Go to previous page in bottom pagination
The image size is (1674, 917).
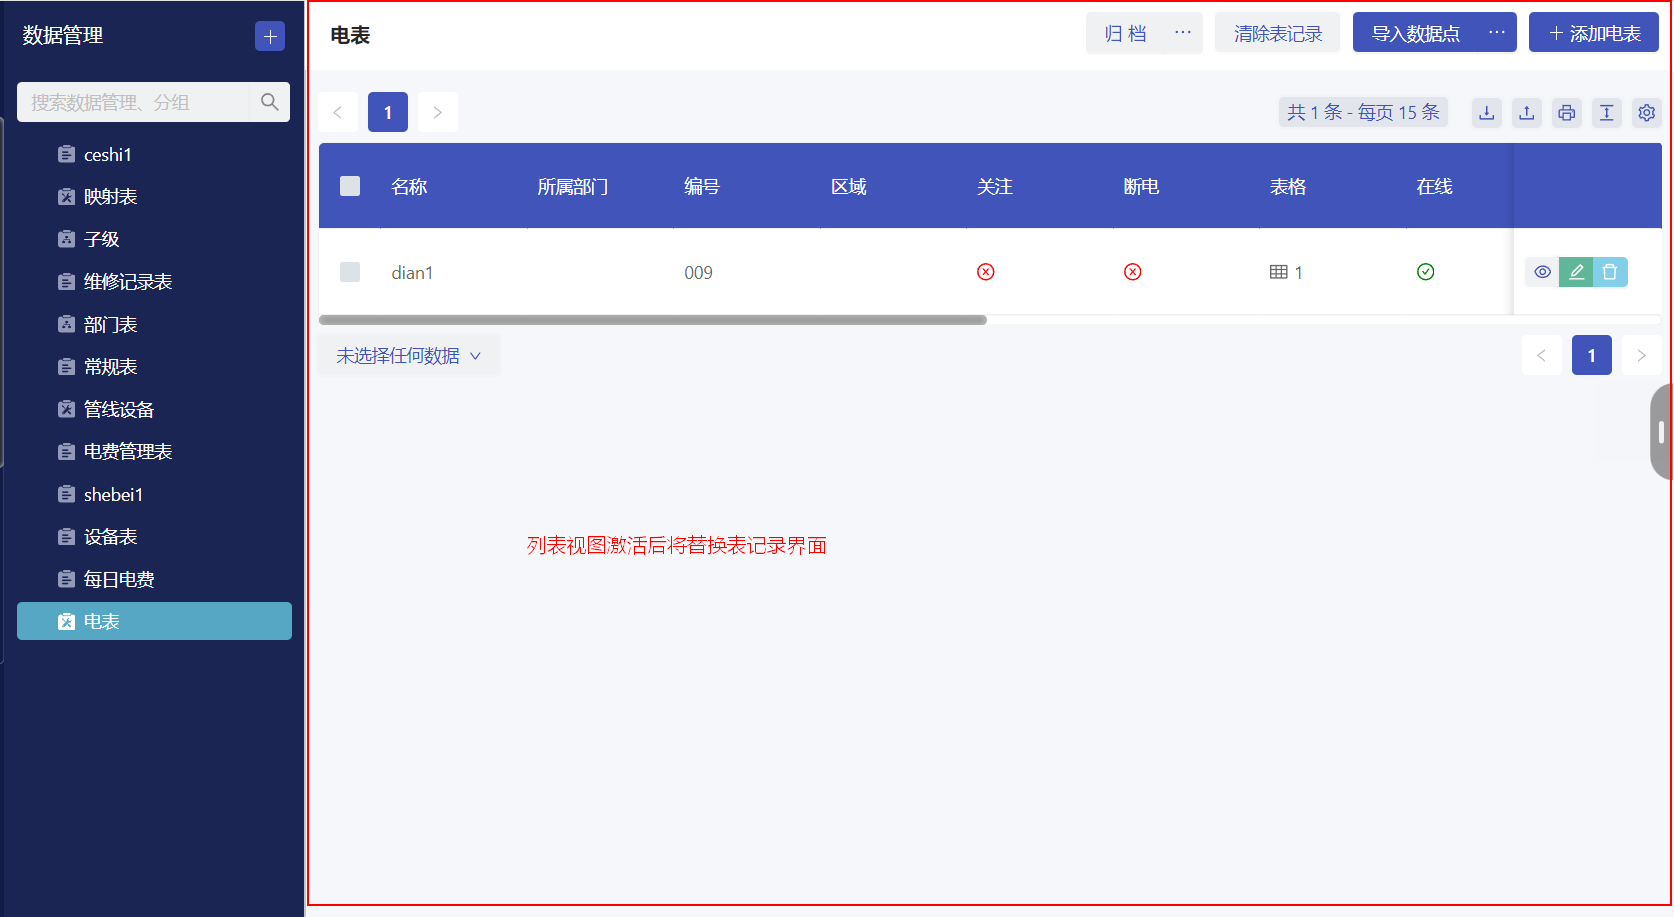tap(1542, 355)
